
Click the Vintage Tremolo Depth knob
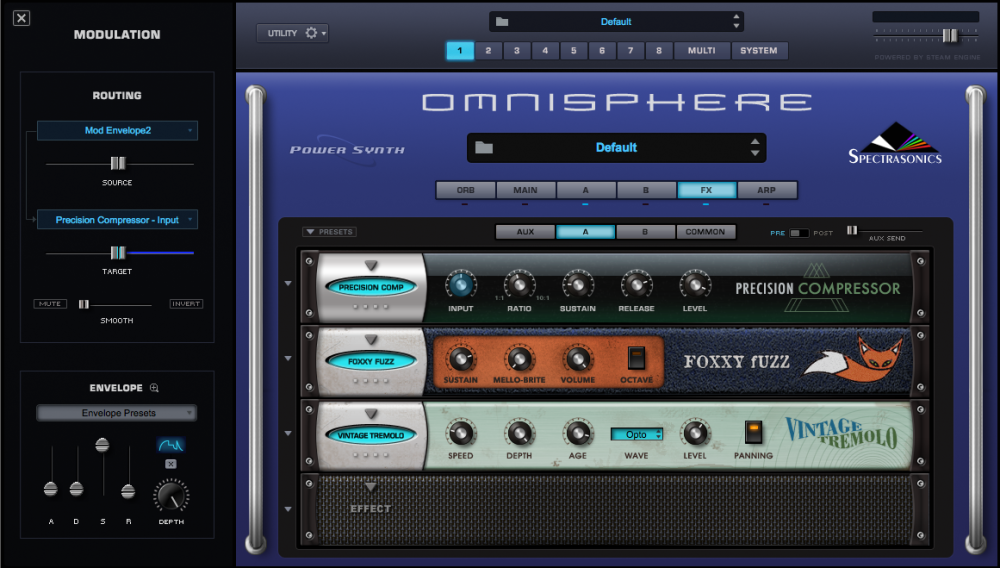pyautogui.click(x=519, y=433)
